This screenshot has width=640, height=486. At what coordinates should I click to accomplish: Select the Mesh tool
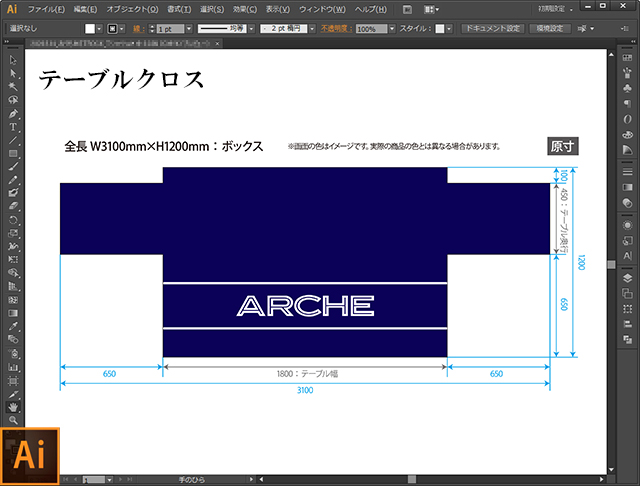[13, 300]
